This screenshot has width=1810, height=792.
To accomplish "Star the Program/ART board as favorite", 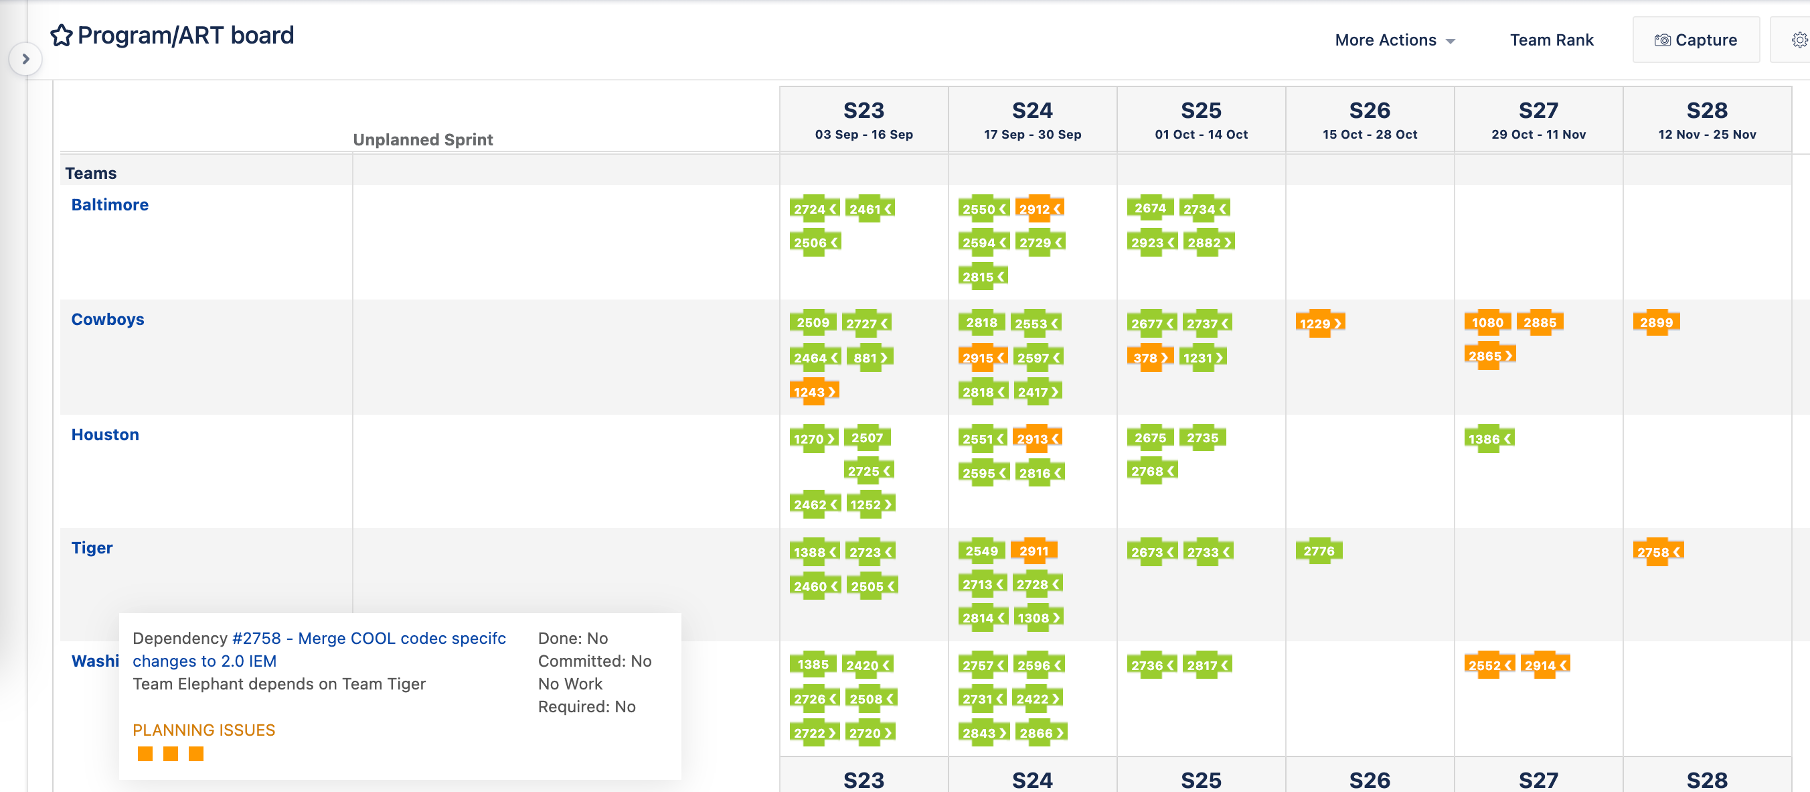I will (x=61, y=36).
